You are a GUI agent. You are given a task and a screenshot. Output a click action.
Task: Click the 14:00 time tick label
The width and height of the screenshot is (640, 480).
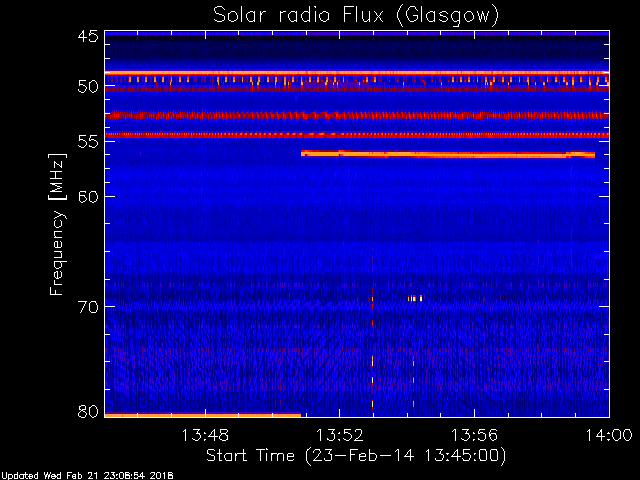609,435
